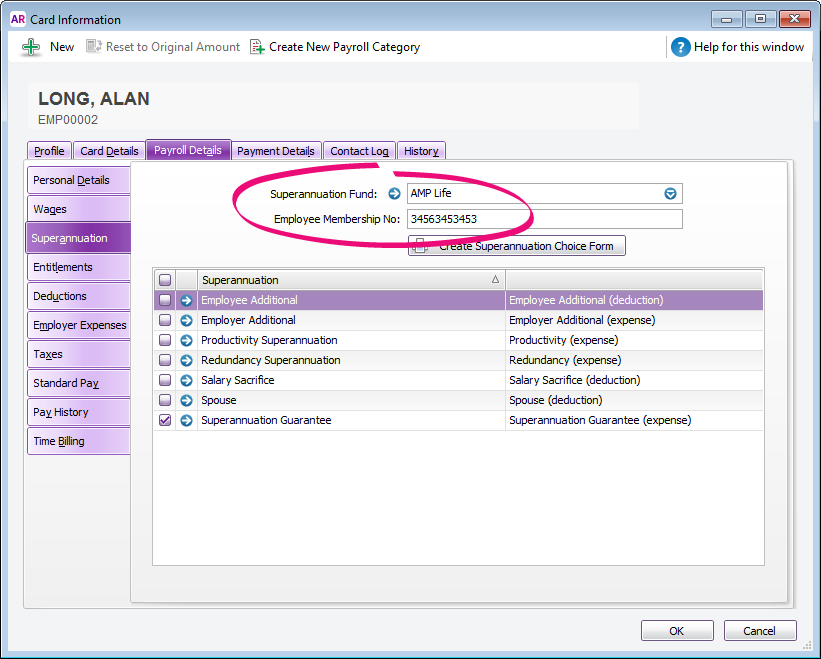Switch to the Payment Details tab
This screenshot has height=659, width=821.
(x=276, y=151)
